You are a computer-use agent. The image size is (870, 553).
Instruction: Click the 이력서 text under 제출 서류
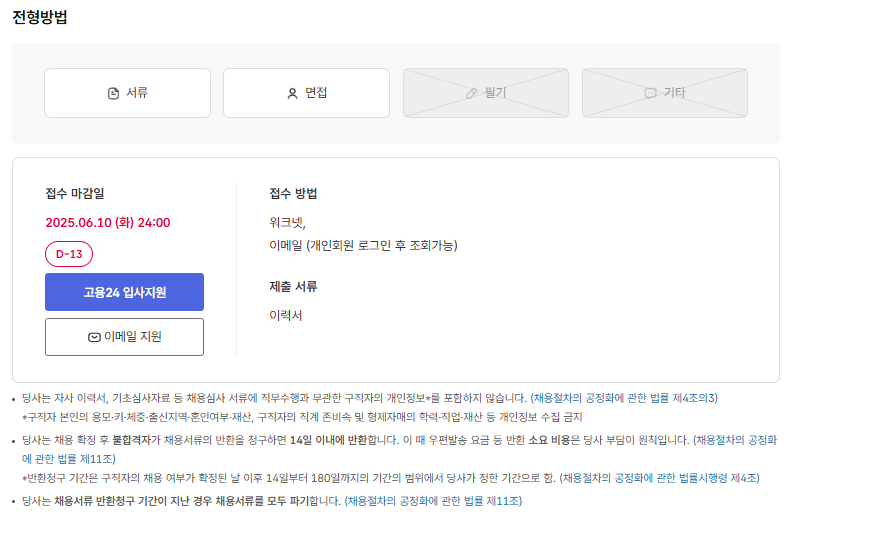coord(285,315)
